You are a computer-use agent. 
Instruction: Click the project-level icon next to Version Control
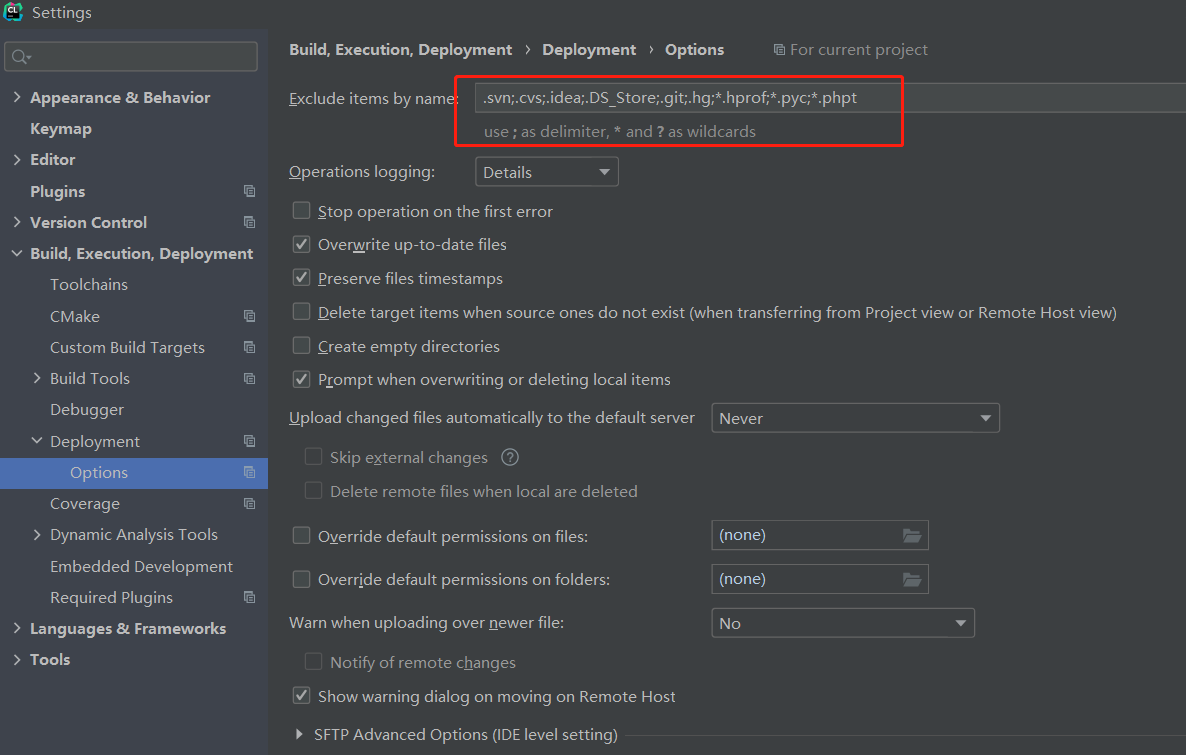tap(249, 222)
